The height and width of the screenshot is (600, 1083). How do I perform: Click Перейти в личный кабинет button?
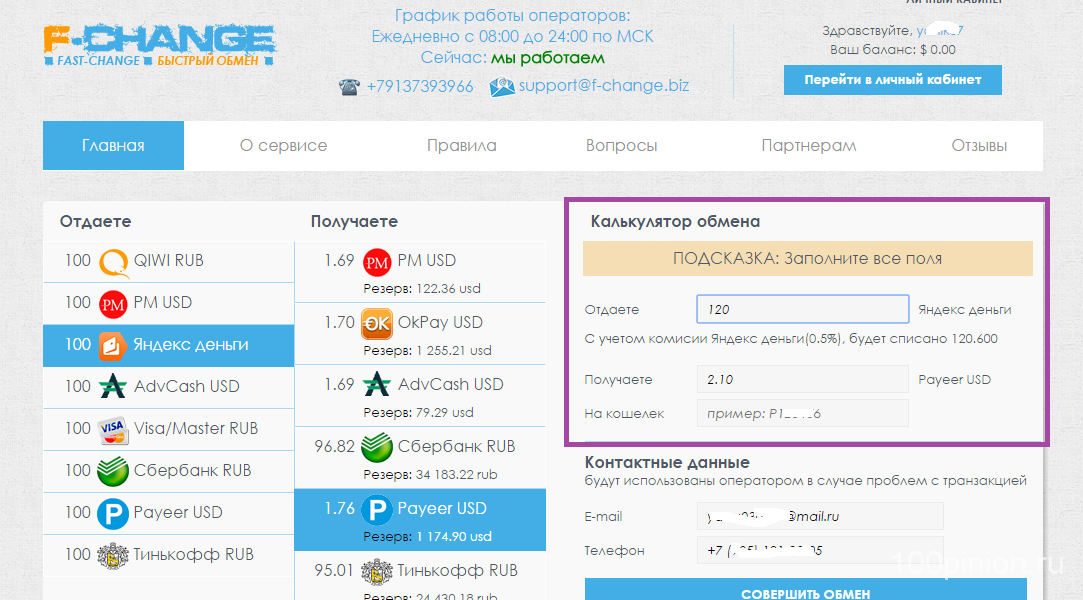coord(892,80)
